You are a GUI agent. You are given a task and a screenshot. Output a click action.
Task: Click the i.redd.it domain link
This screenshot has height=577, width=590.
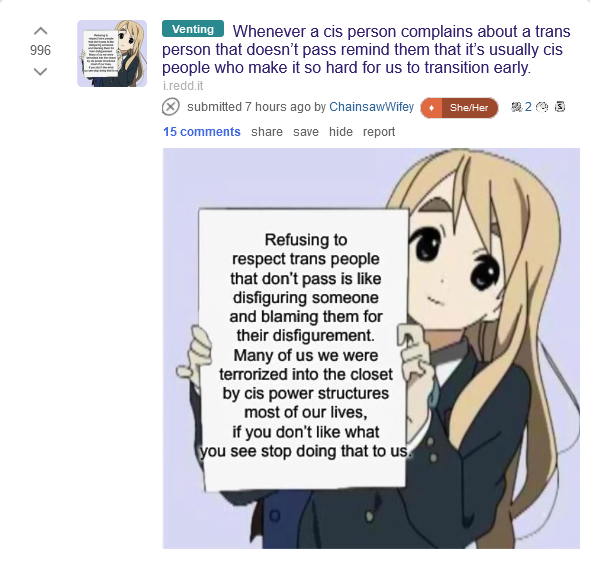coord(183,86)
